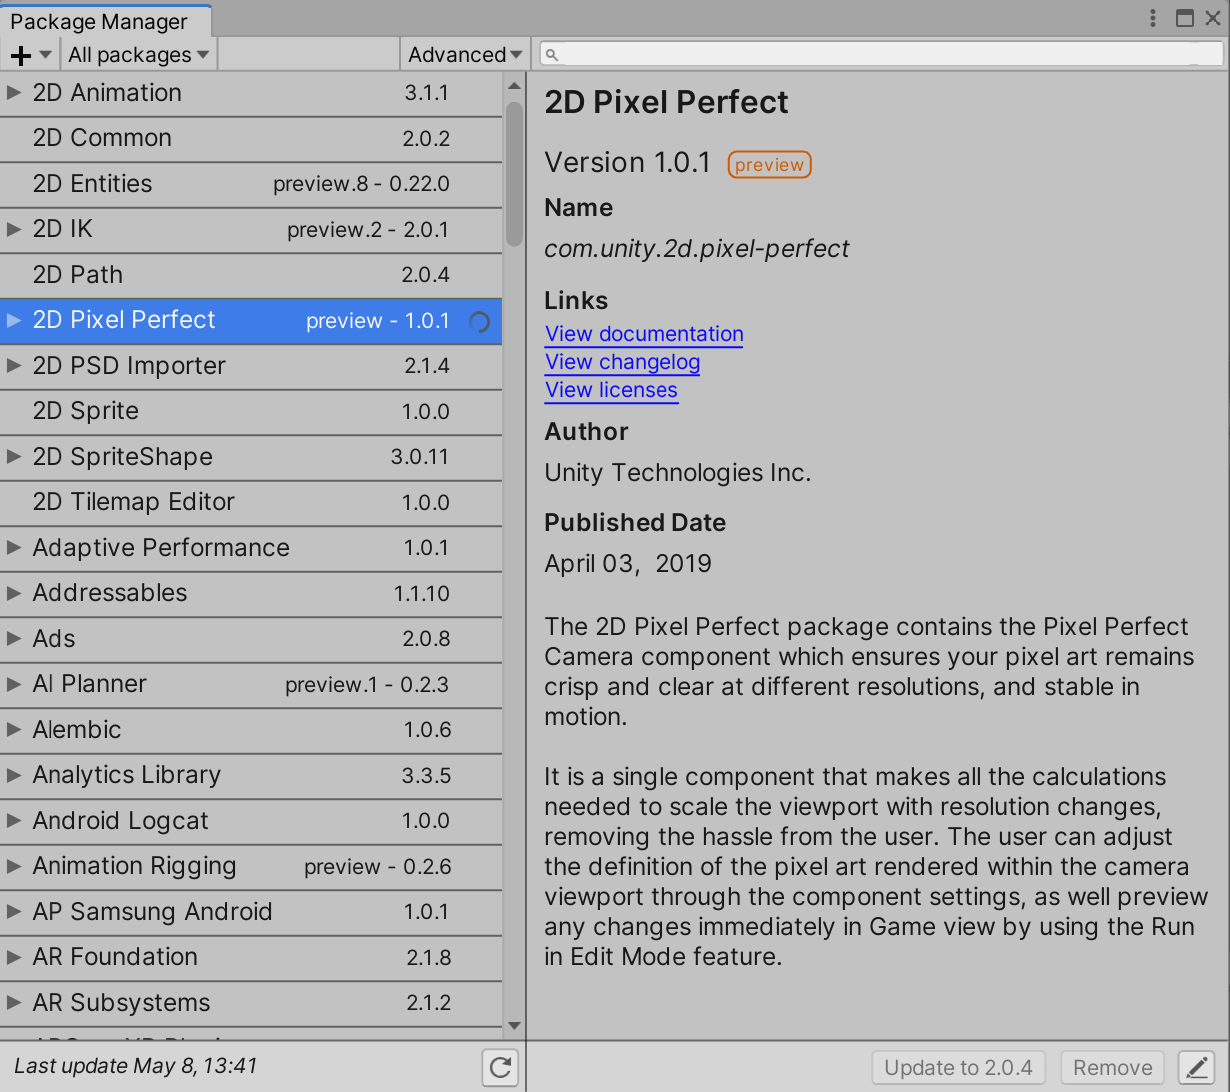1230x1092 pixels.
Task: Select the 2D Tilemap Editor package
Action: (251, 502)
